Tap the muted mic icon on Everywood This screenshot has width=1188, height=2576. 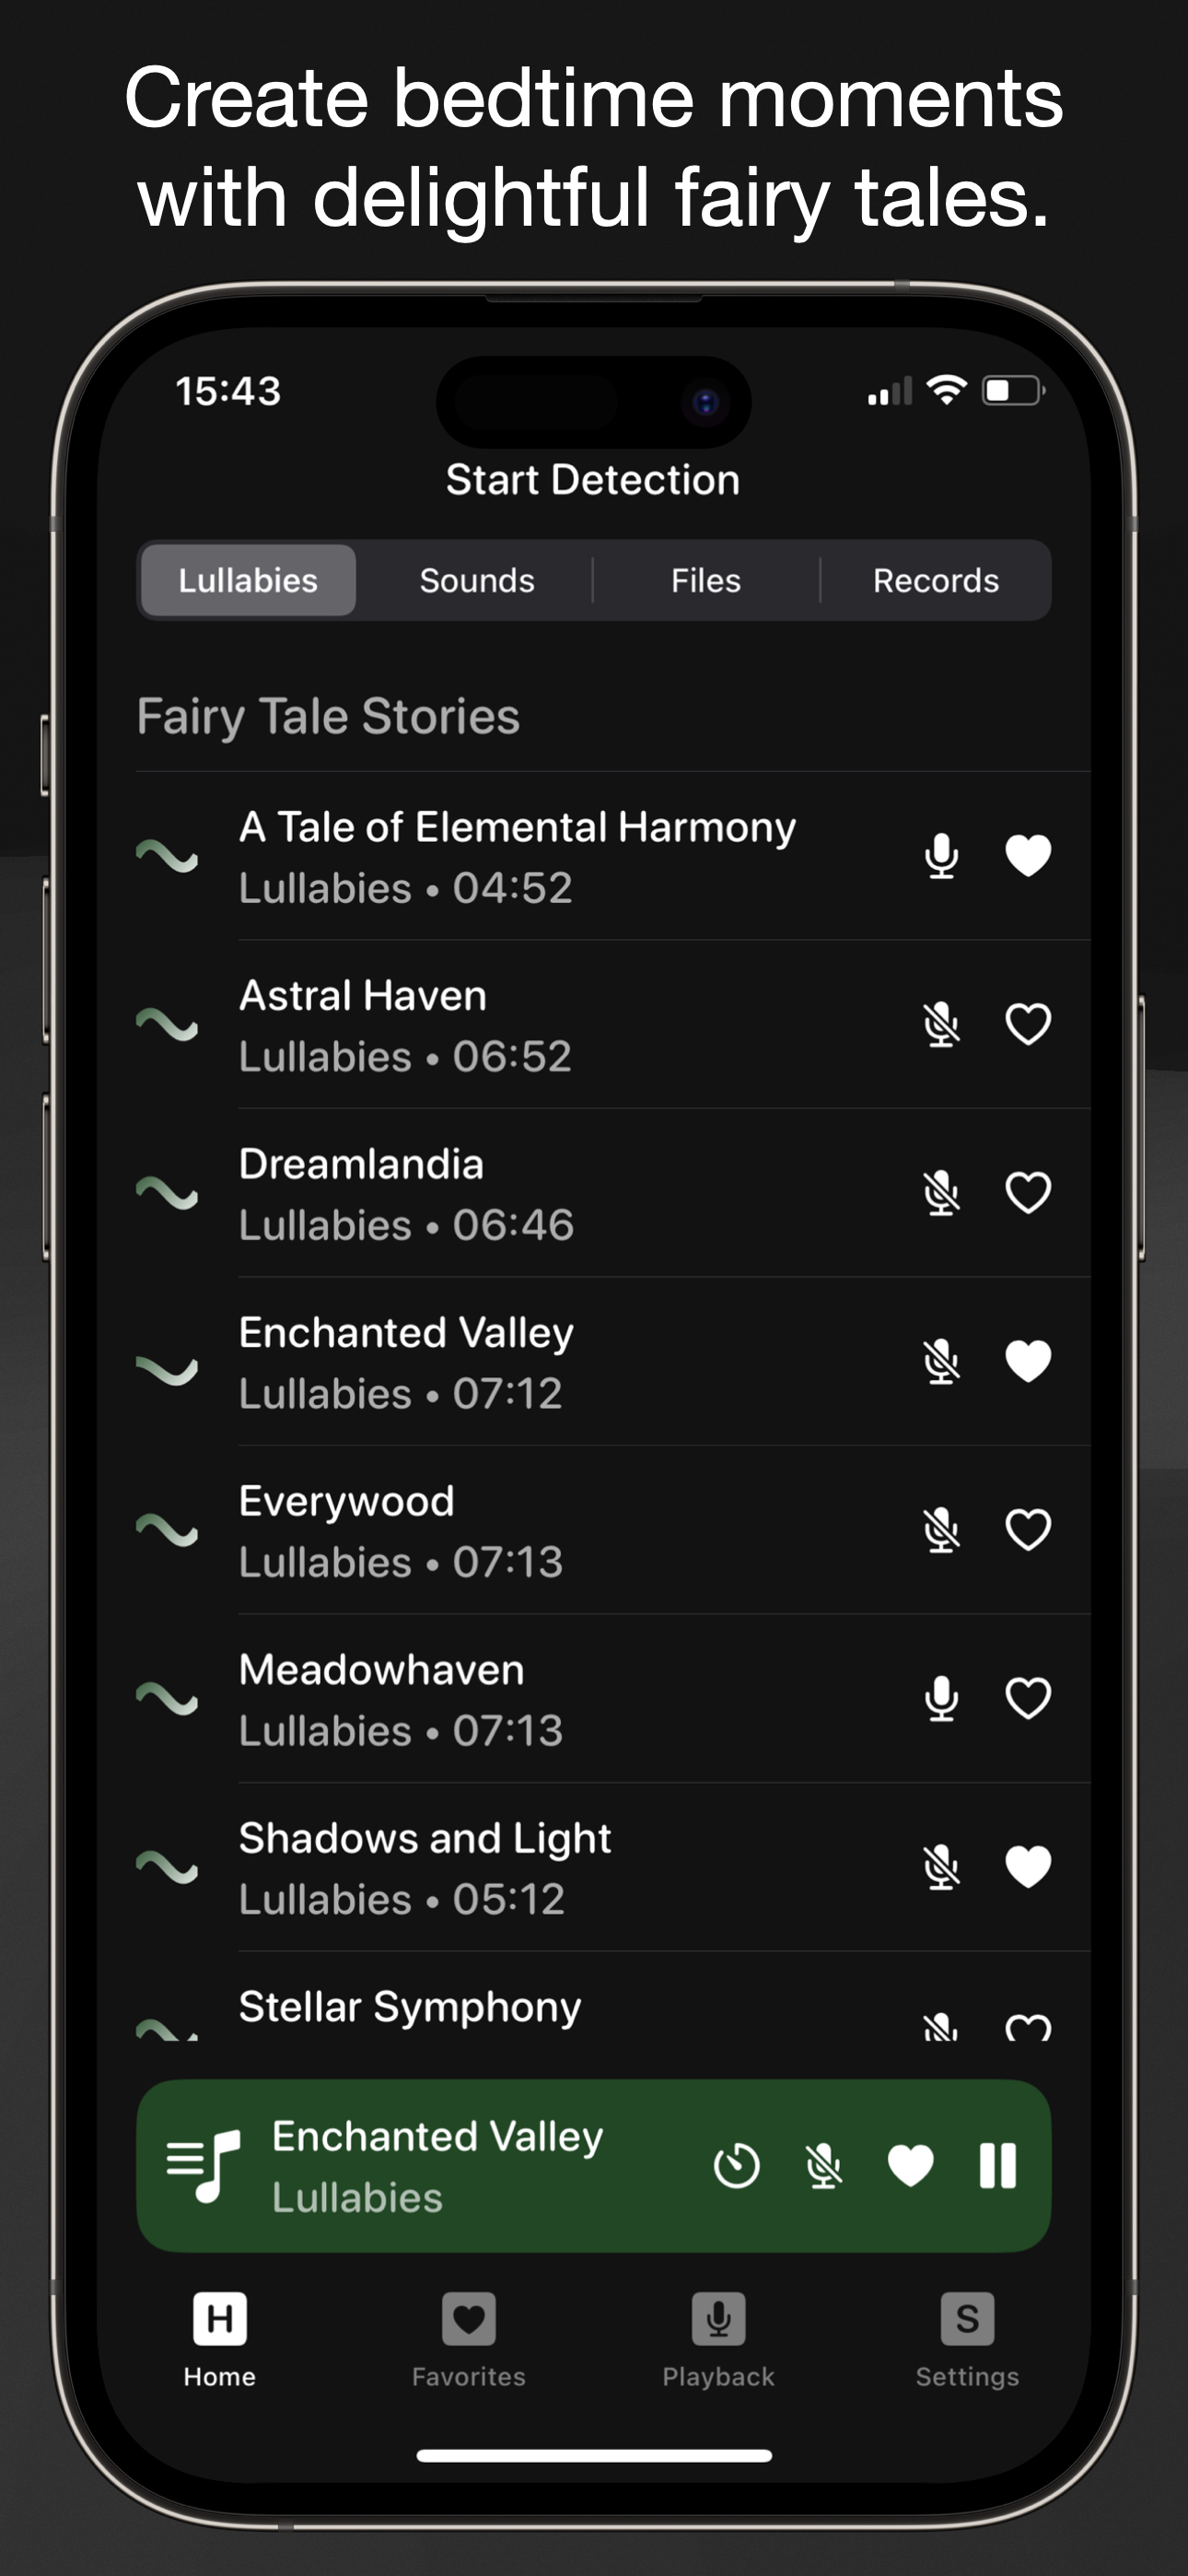(941, 1530)
